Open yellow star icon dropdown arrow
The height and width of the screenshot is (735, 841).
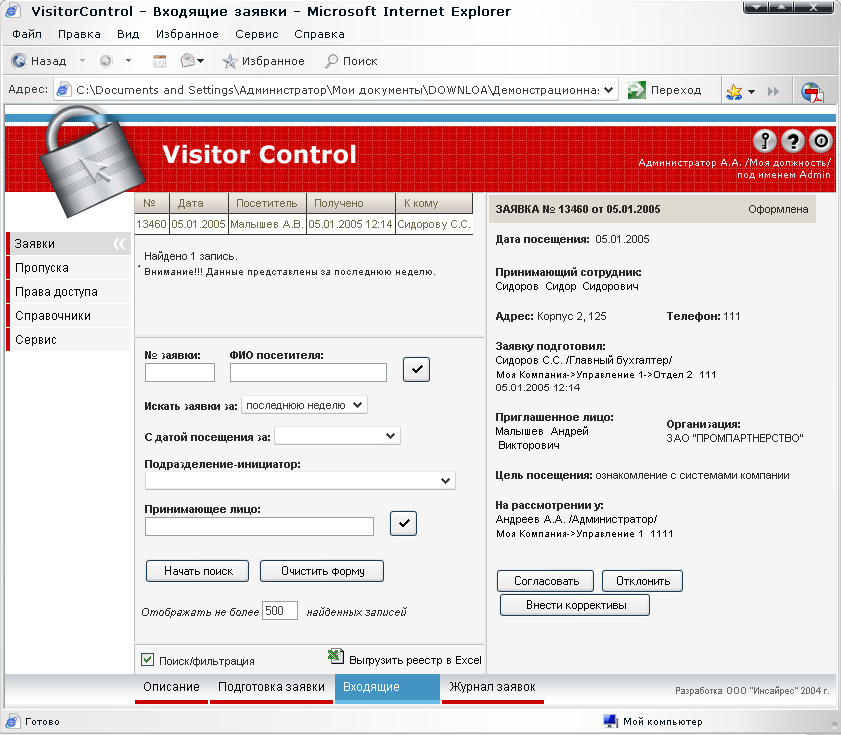point(751,92)
